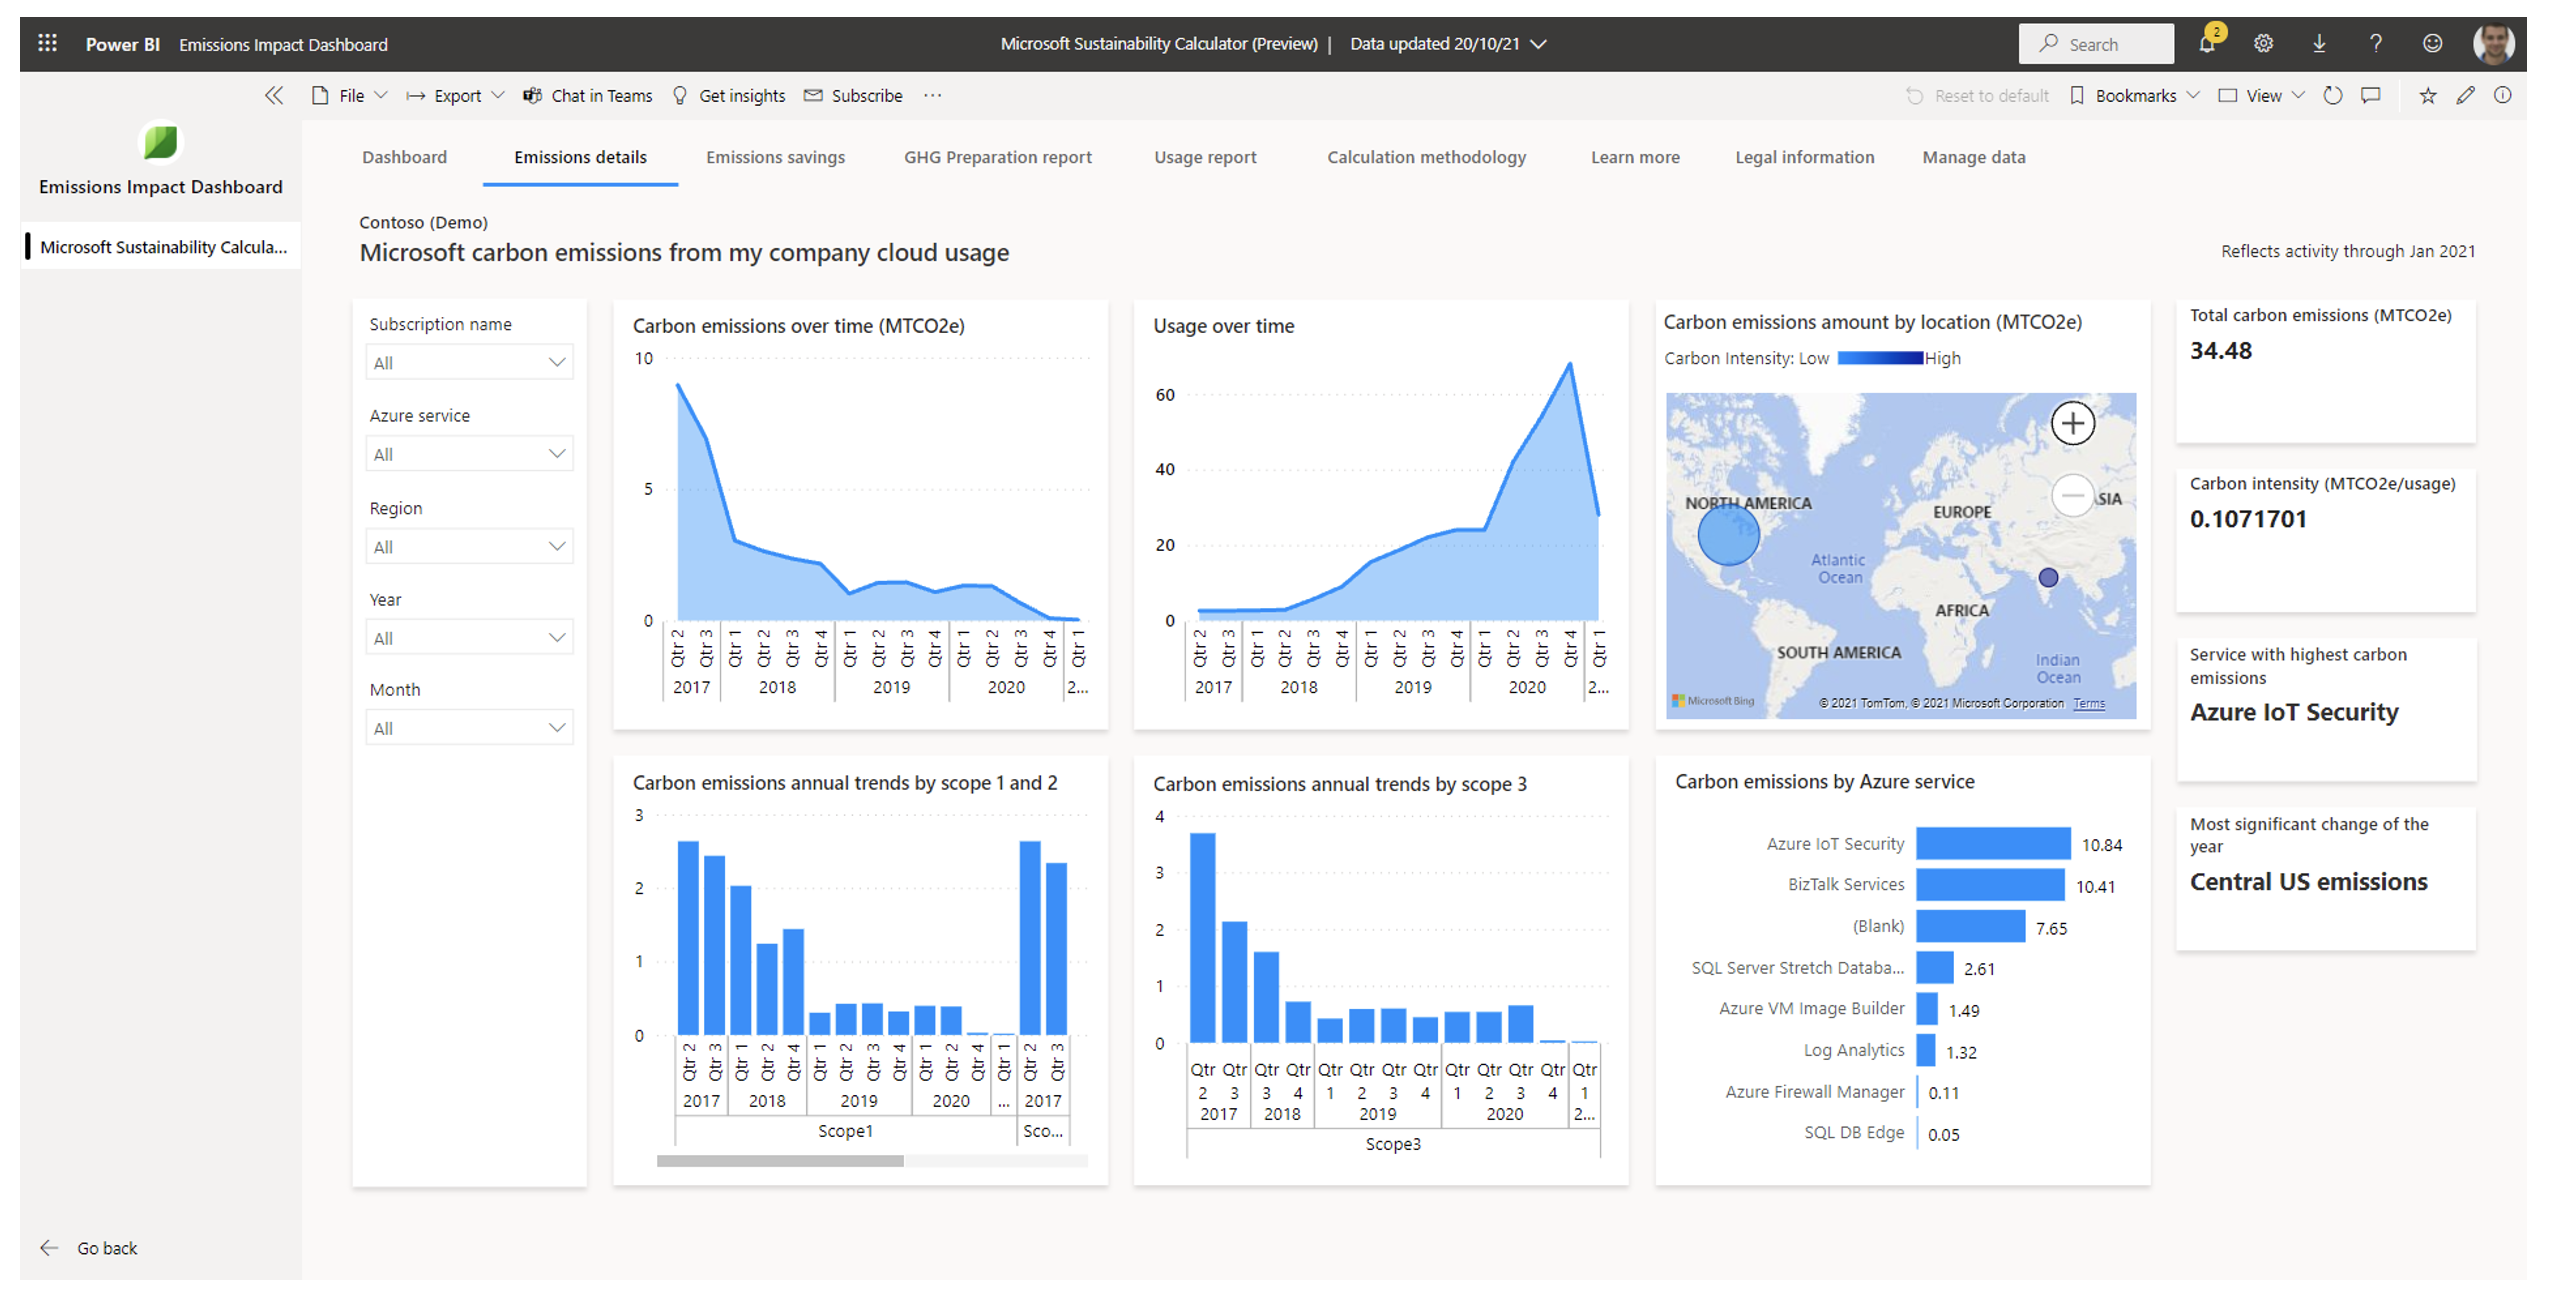This screenshot has height=1308, width=2554.
Task: Open the Export menu
Action: (x=455, y=95)
